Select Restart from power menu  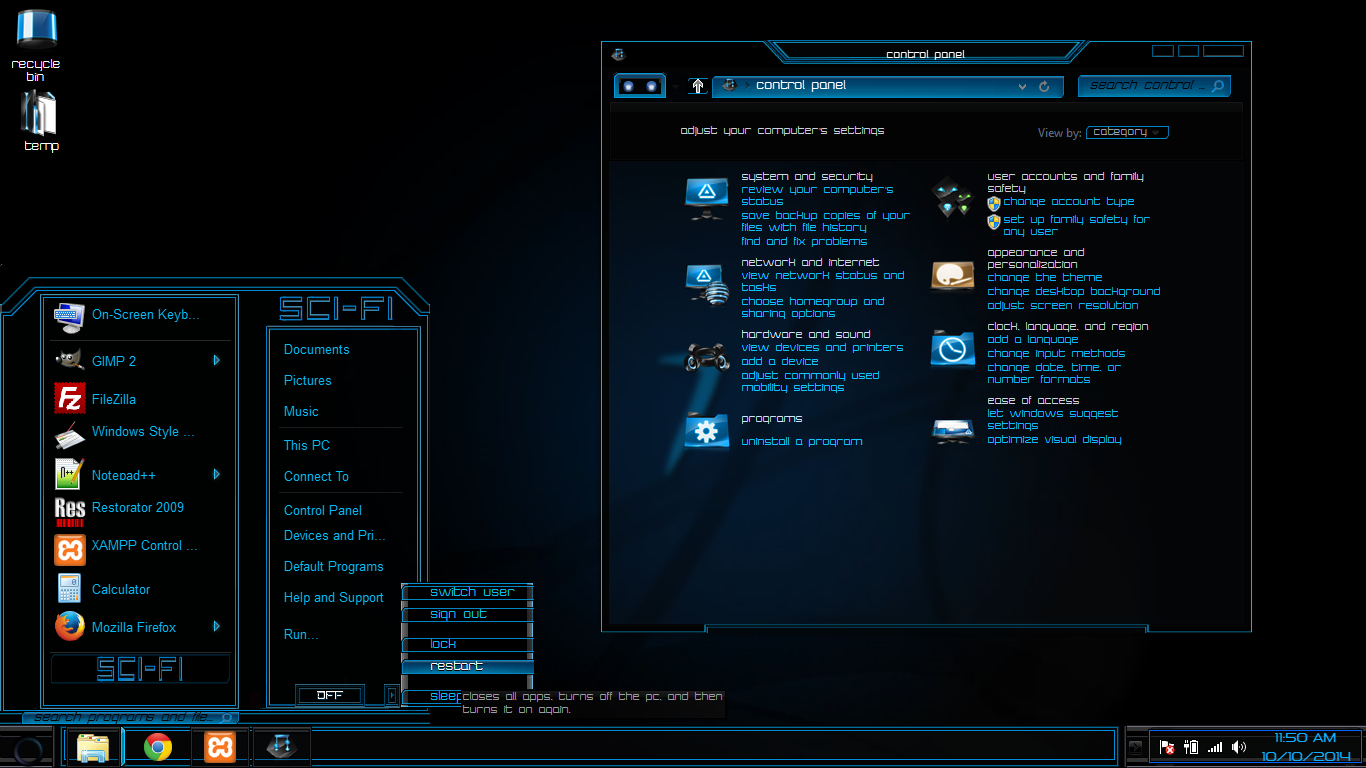tap(467, 666)
